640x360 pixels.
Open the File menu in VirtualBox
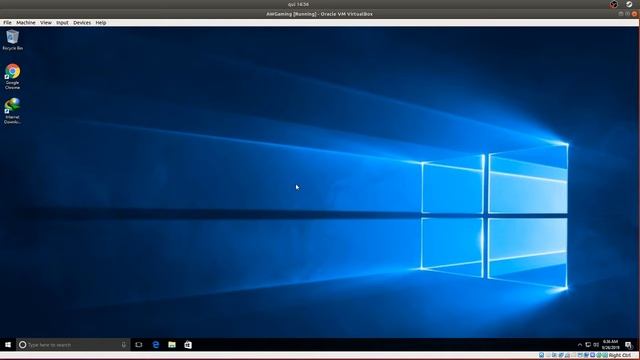7,23
